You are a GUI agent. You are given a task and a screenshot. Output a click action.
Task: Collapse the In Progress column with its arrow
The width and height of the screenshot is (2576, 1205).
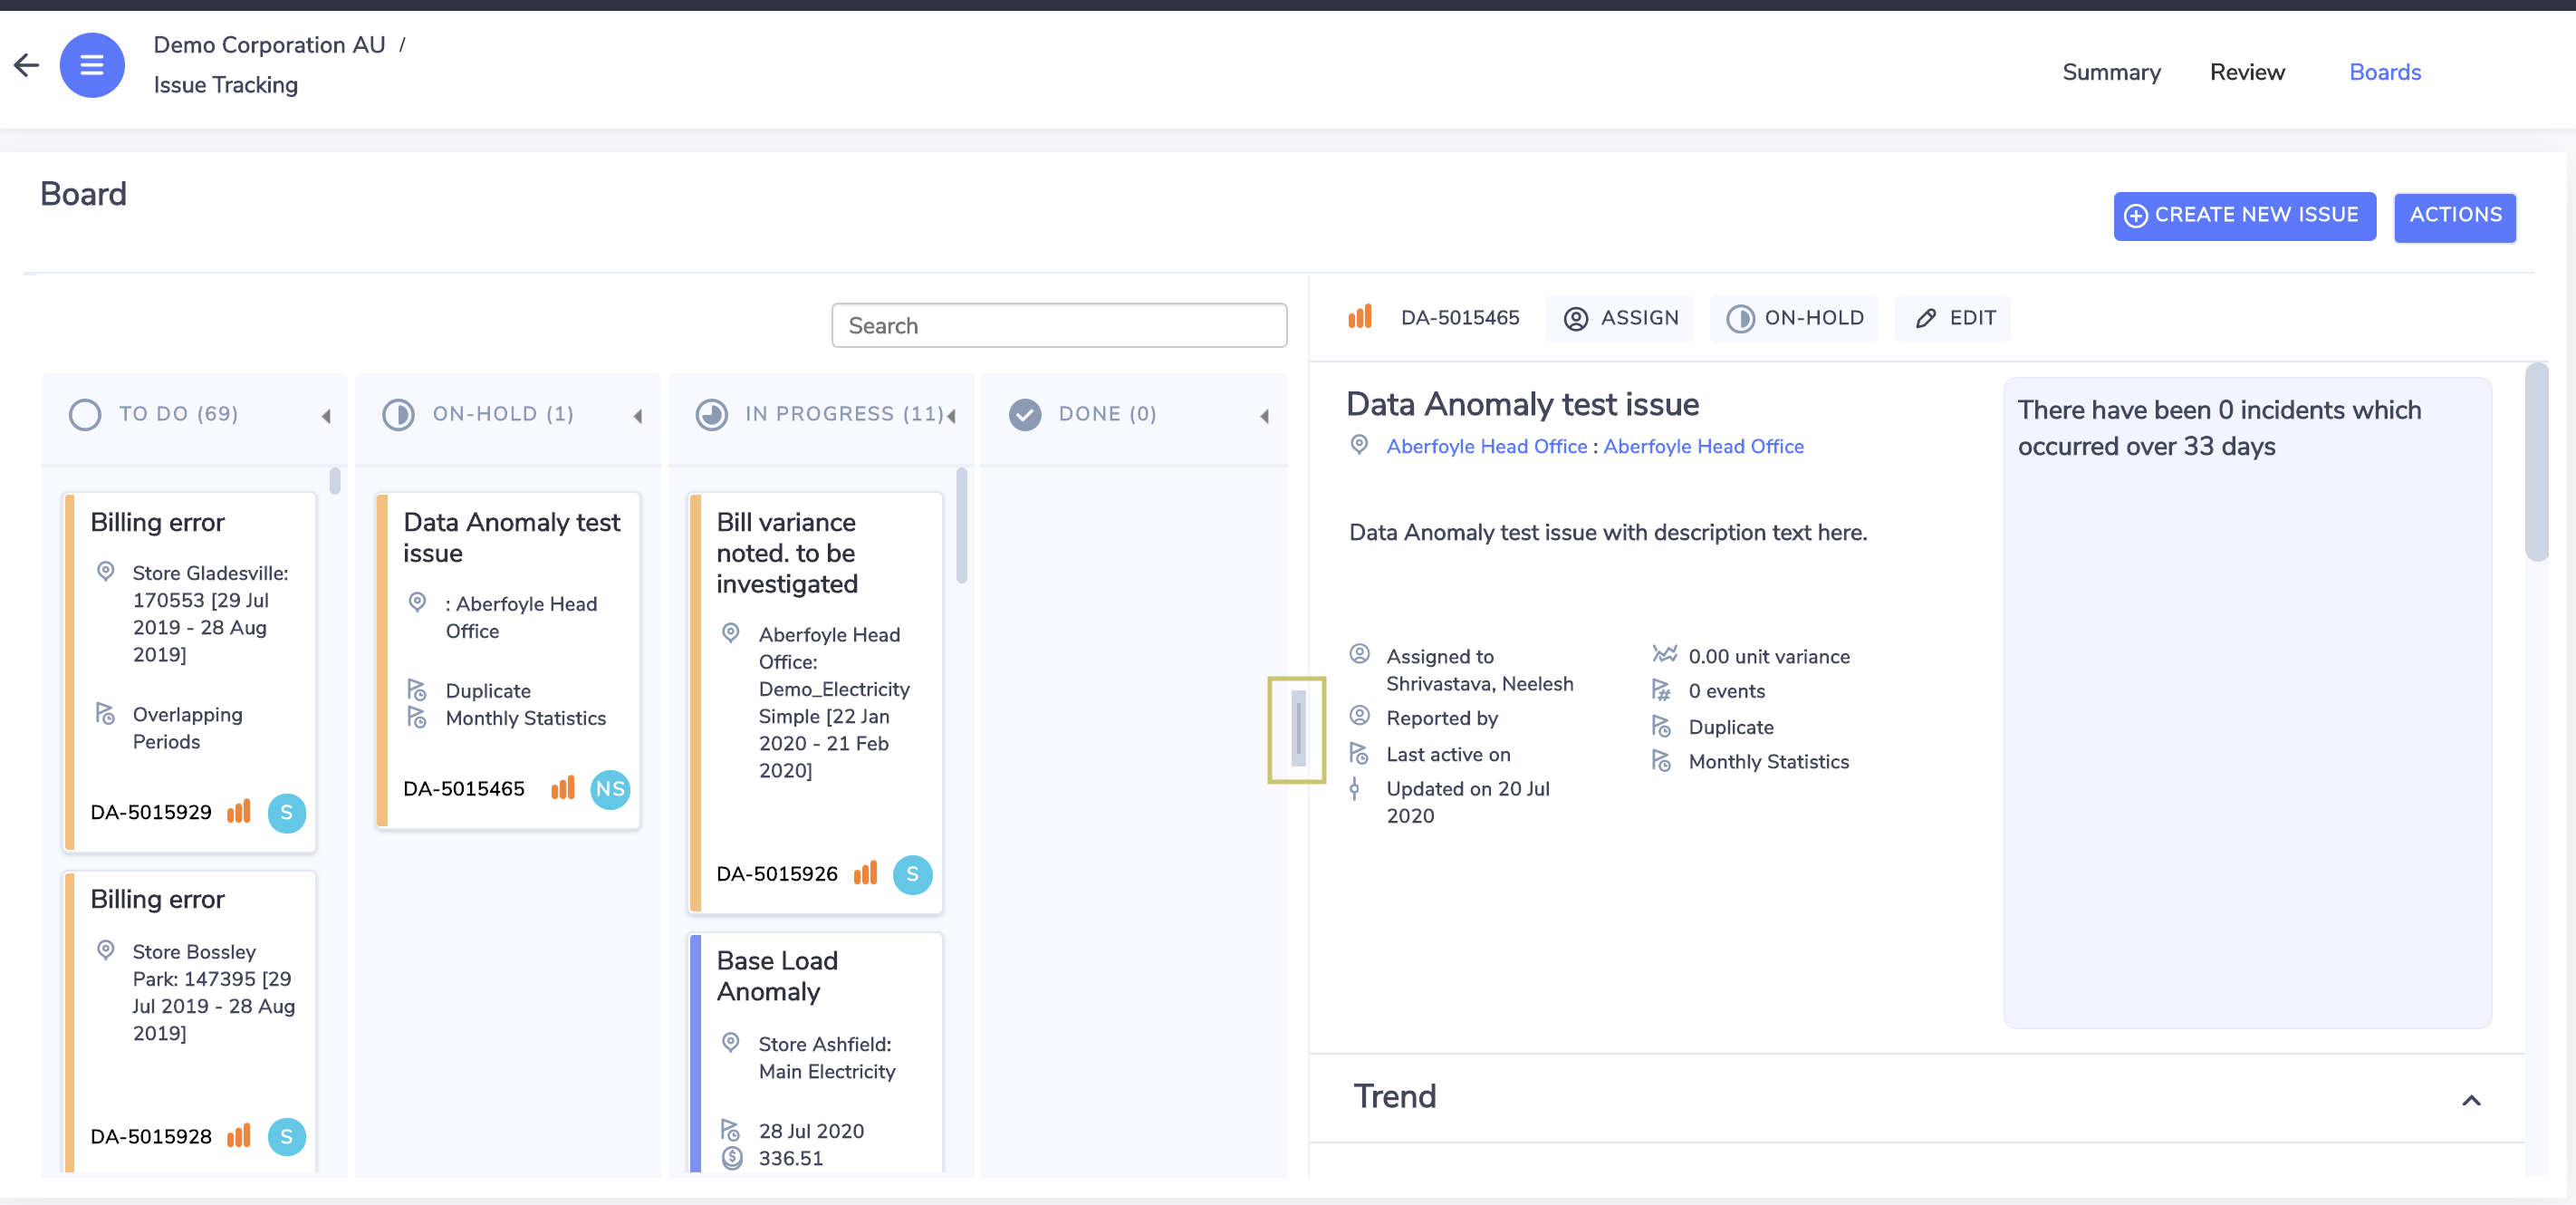click(x=952, y=416)
